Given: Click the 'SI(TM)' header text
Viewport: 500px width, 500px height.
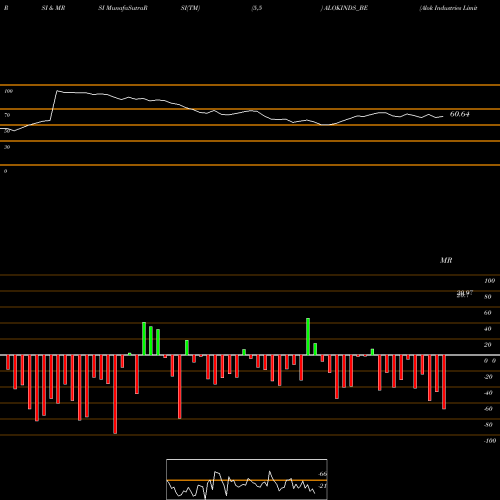Looking at the screenshot, I should coord(190,8).
